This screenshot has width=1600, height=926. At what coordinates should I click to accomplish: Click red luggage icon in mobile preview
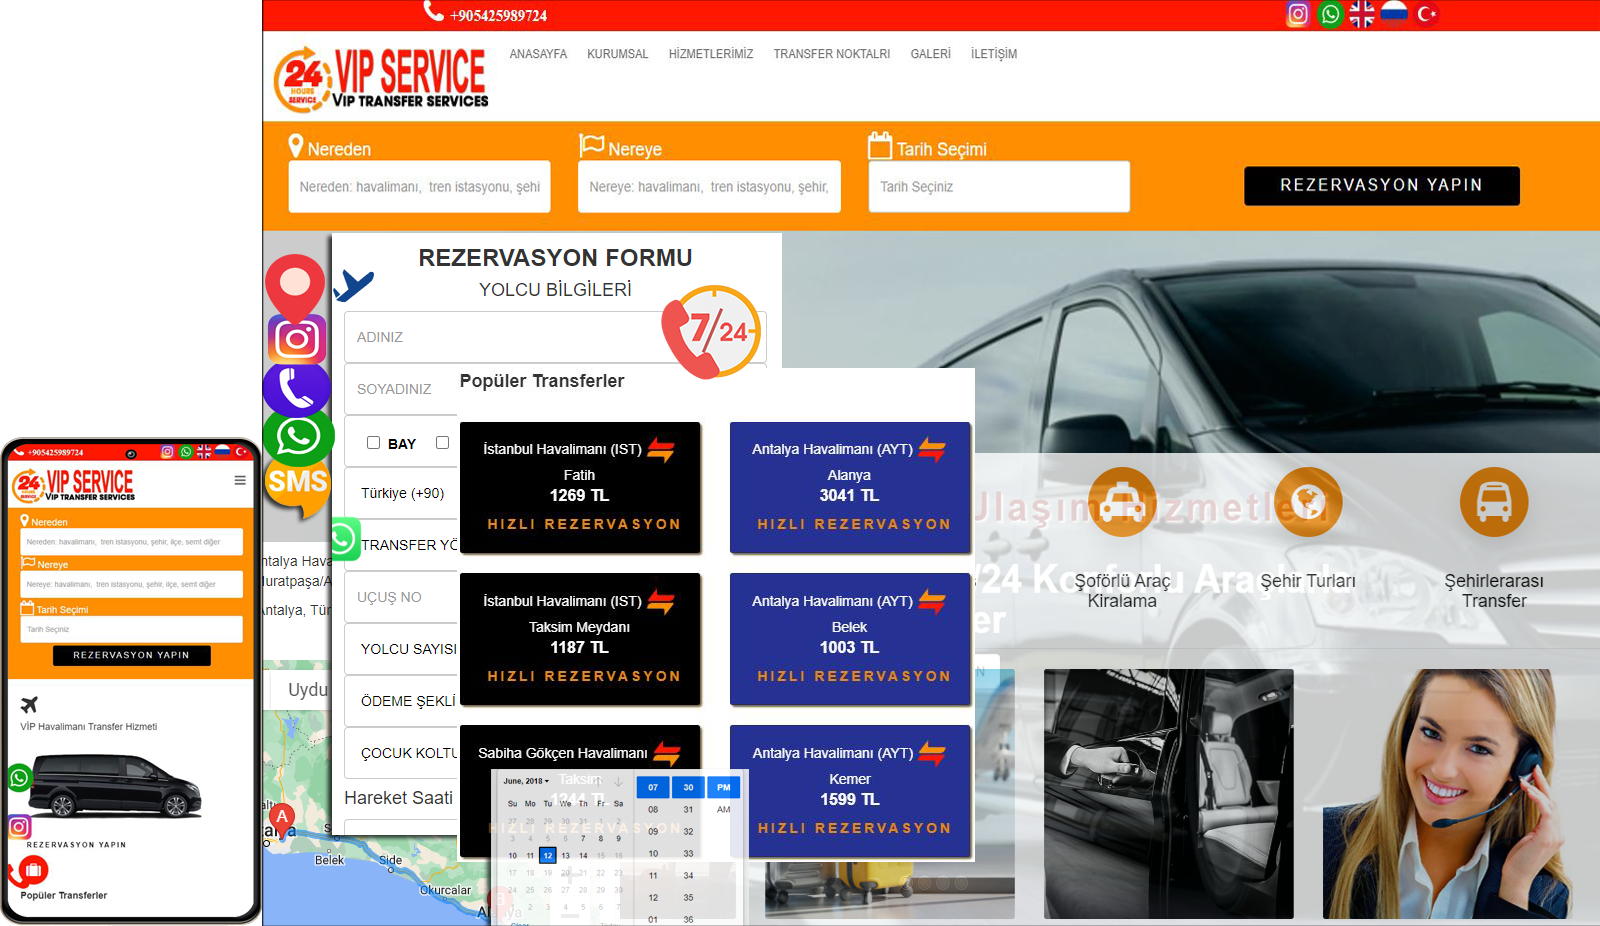pyautogui.click(x=33, y=870)
